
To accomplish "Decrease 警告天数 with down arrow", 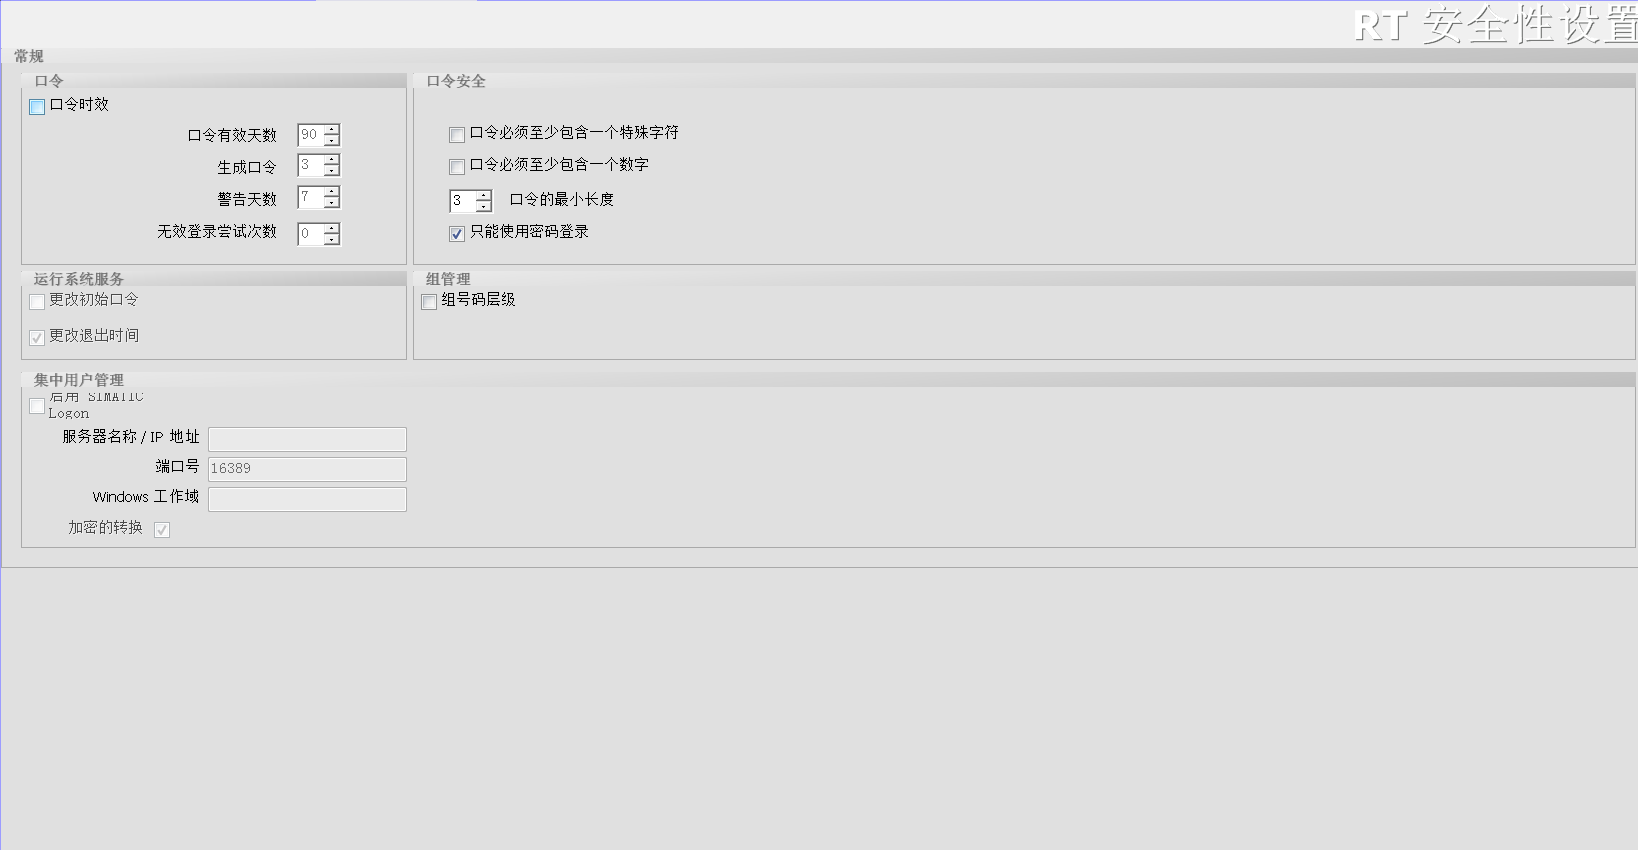I will (332, 203).
